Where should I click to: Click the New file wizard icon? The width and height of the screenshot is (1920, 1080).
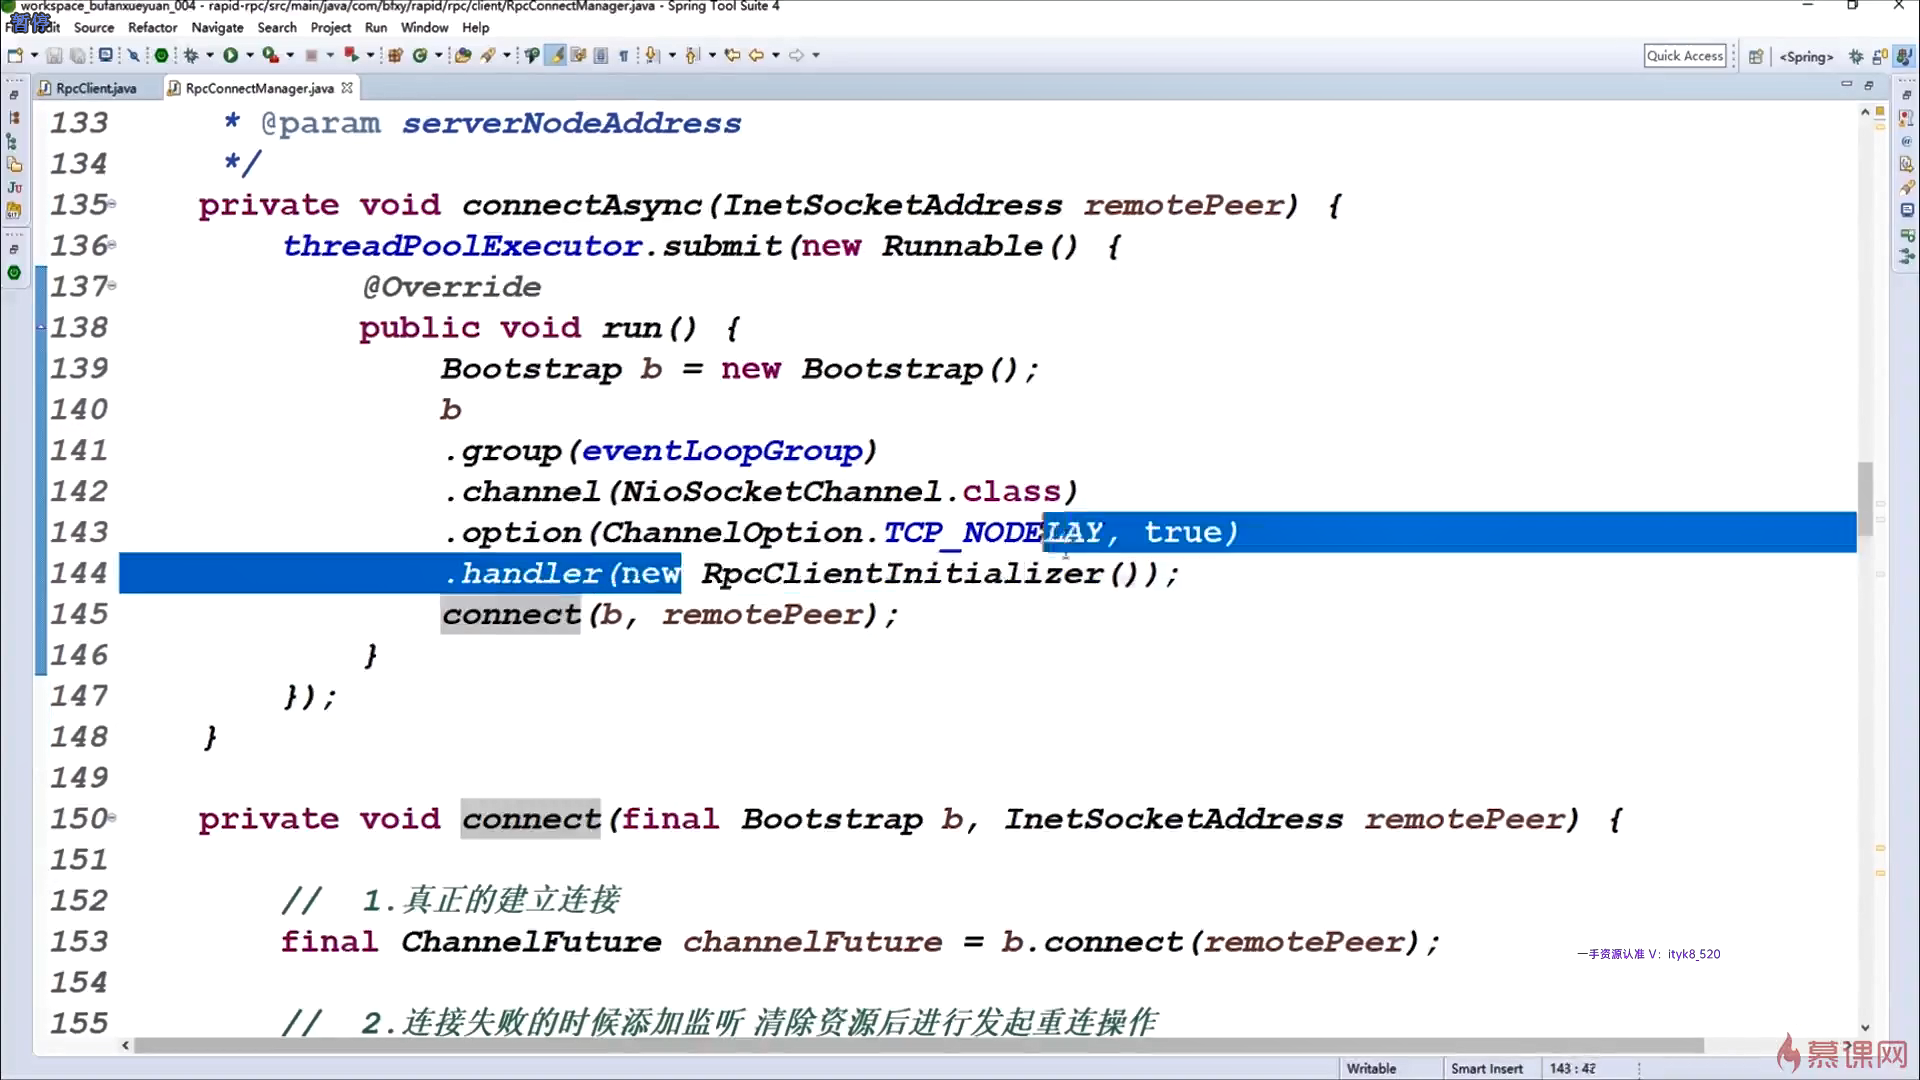point(15,55)
